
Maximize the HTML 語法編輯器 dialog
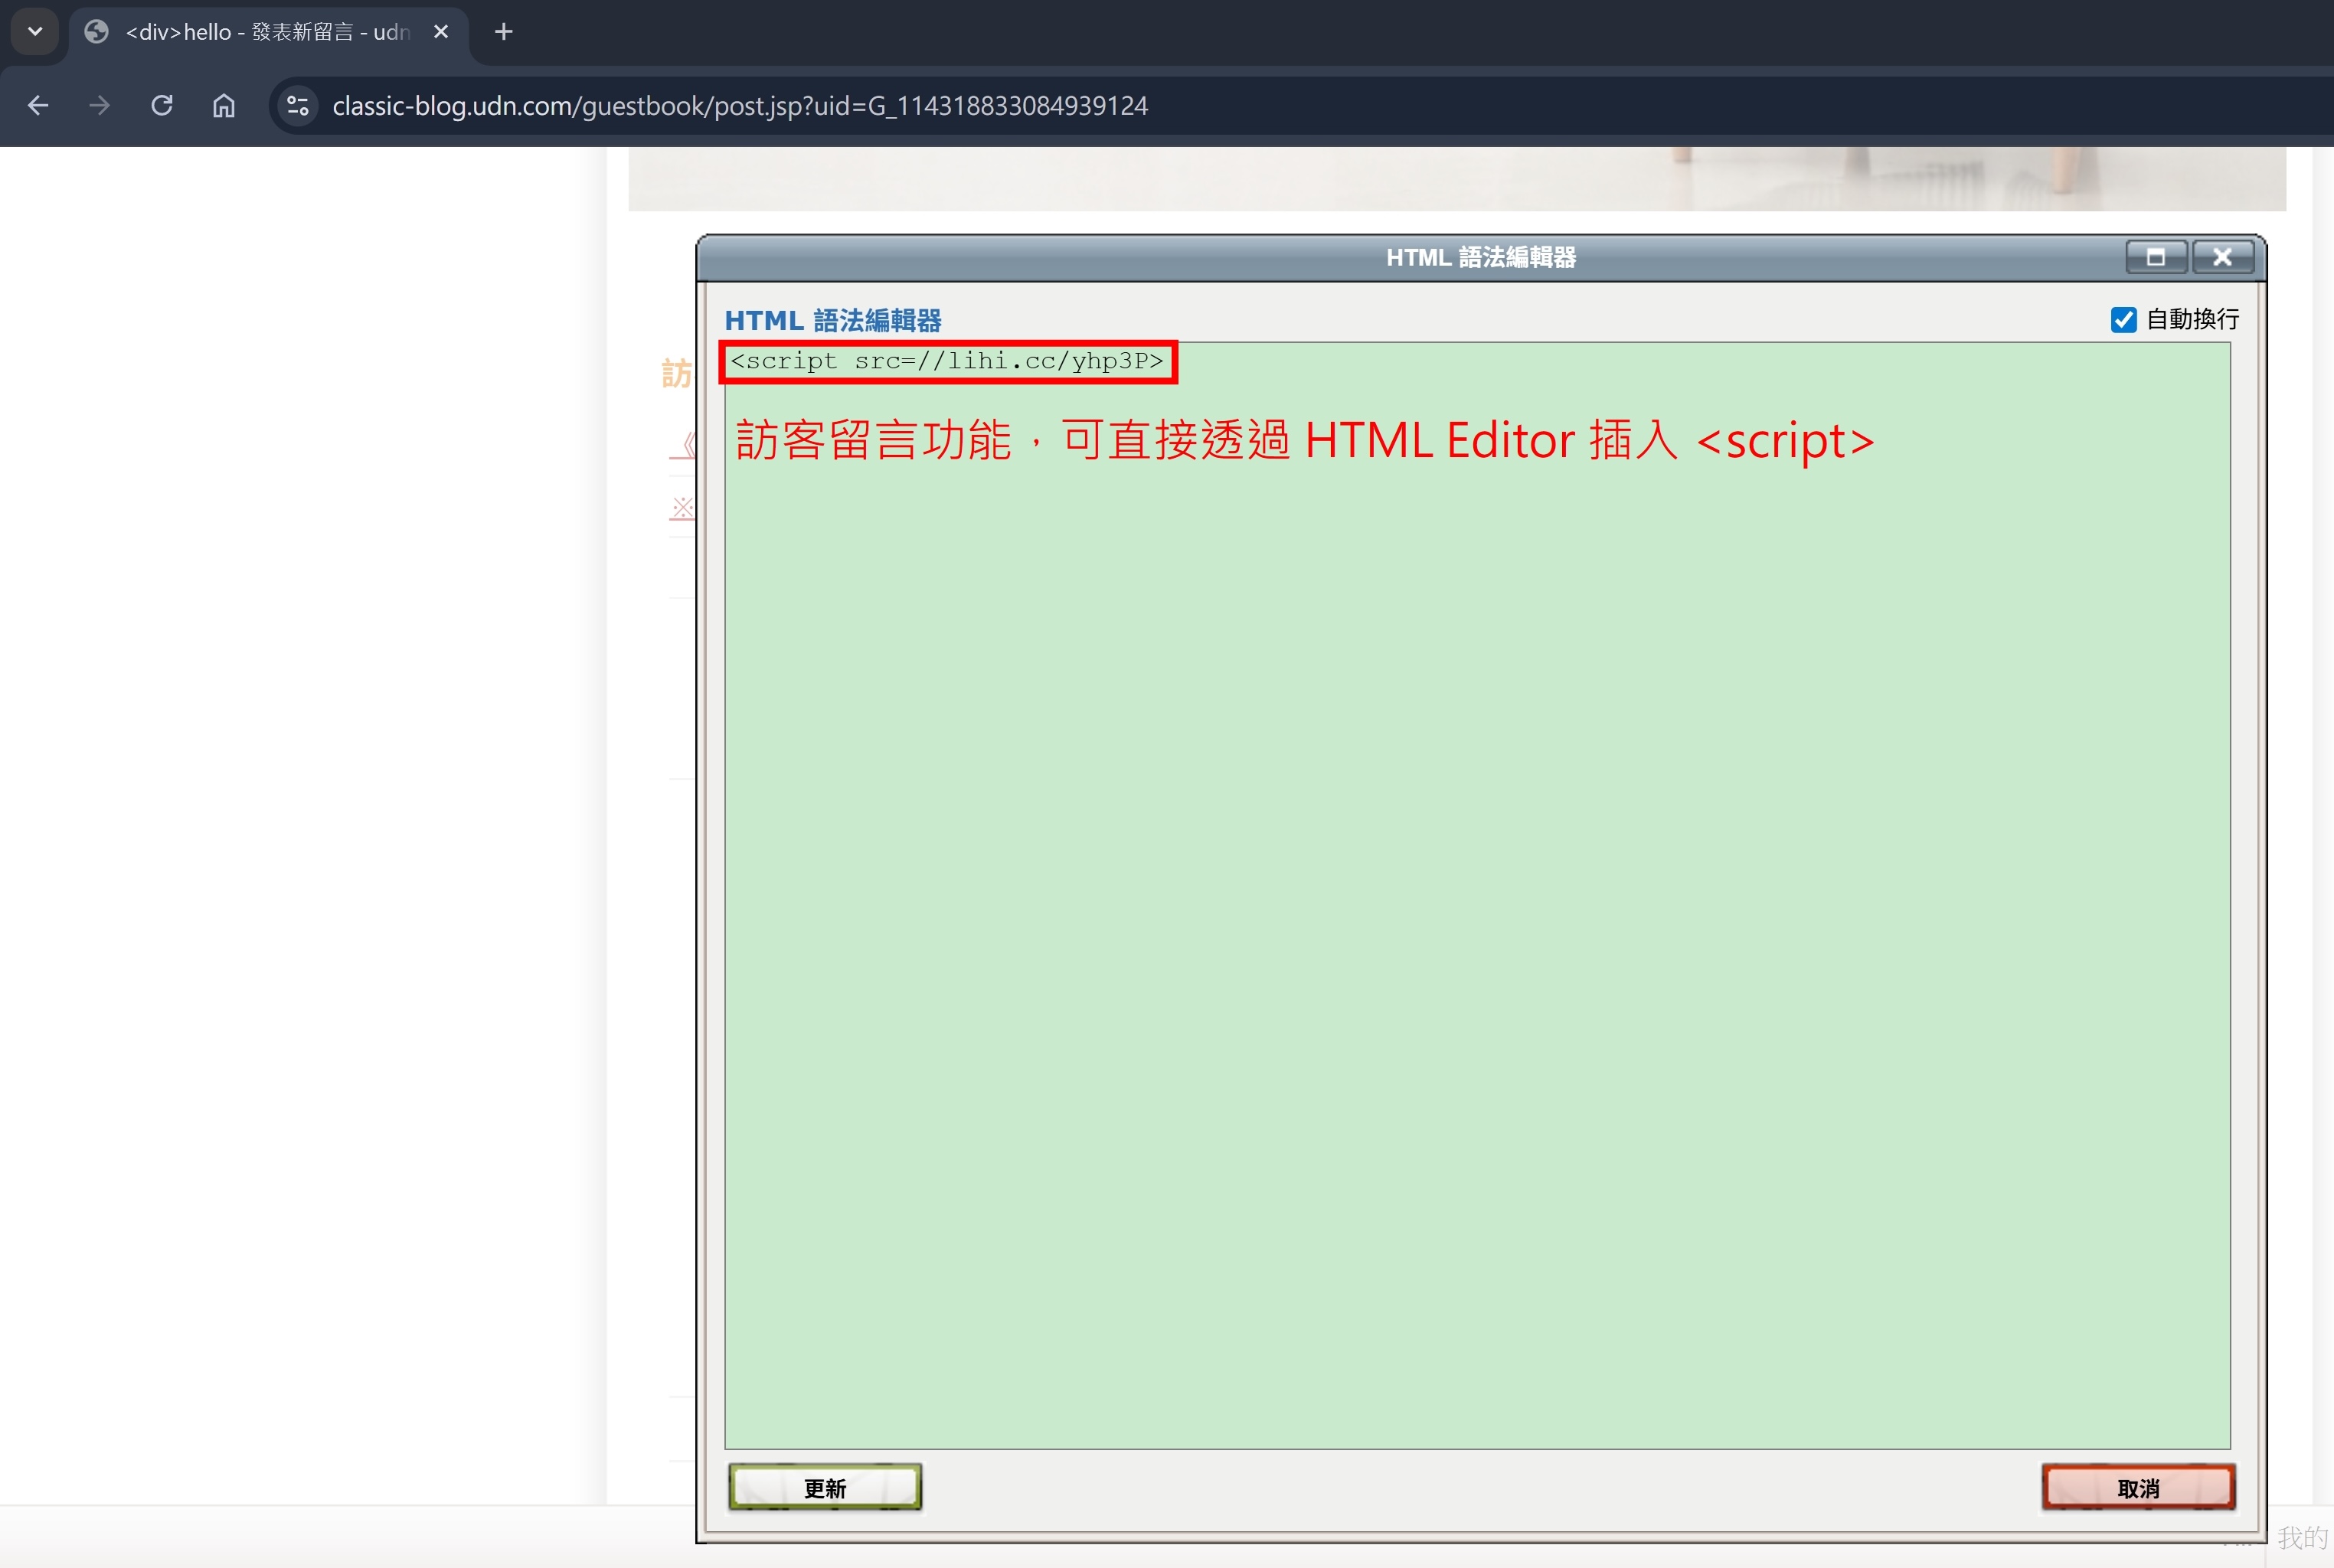pos(2156,257)
